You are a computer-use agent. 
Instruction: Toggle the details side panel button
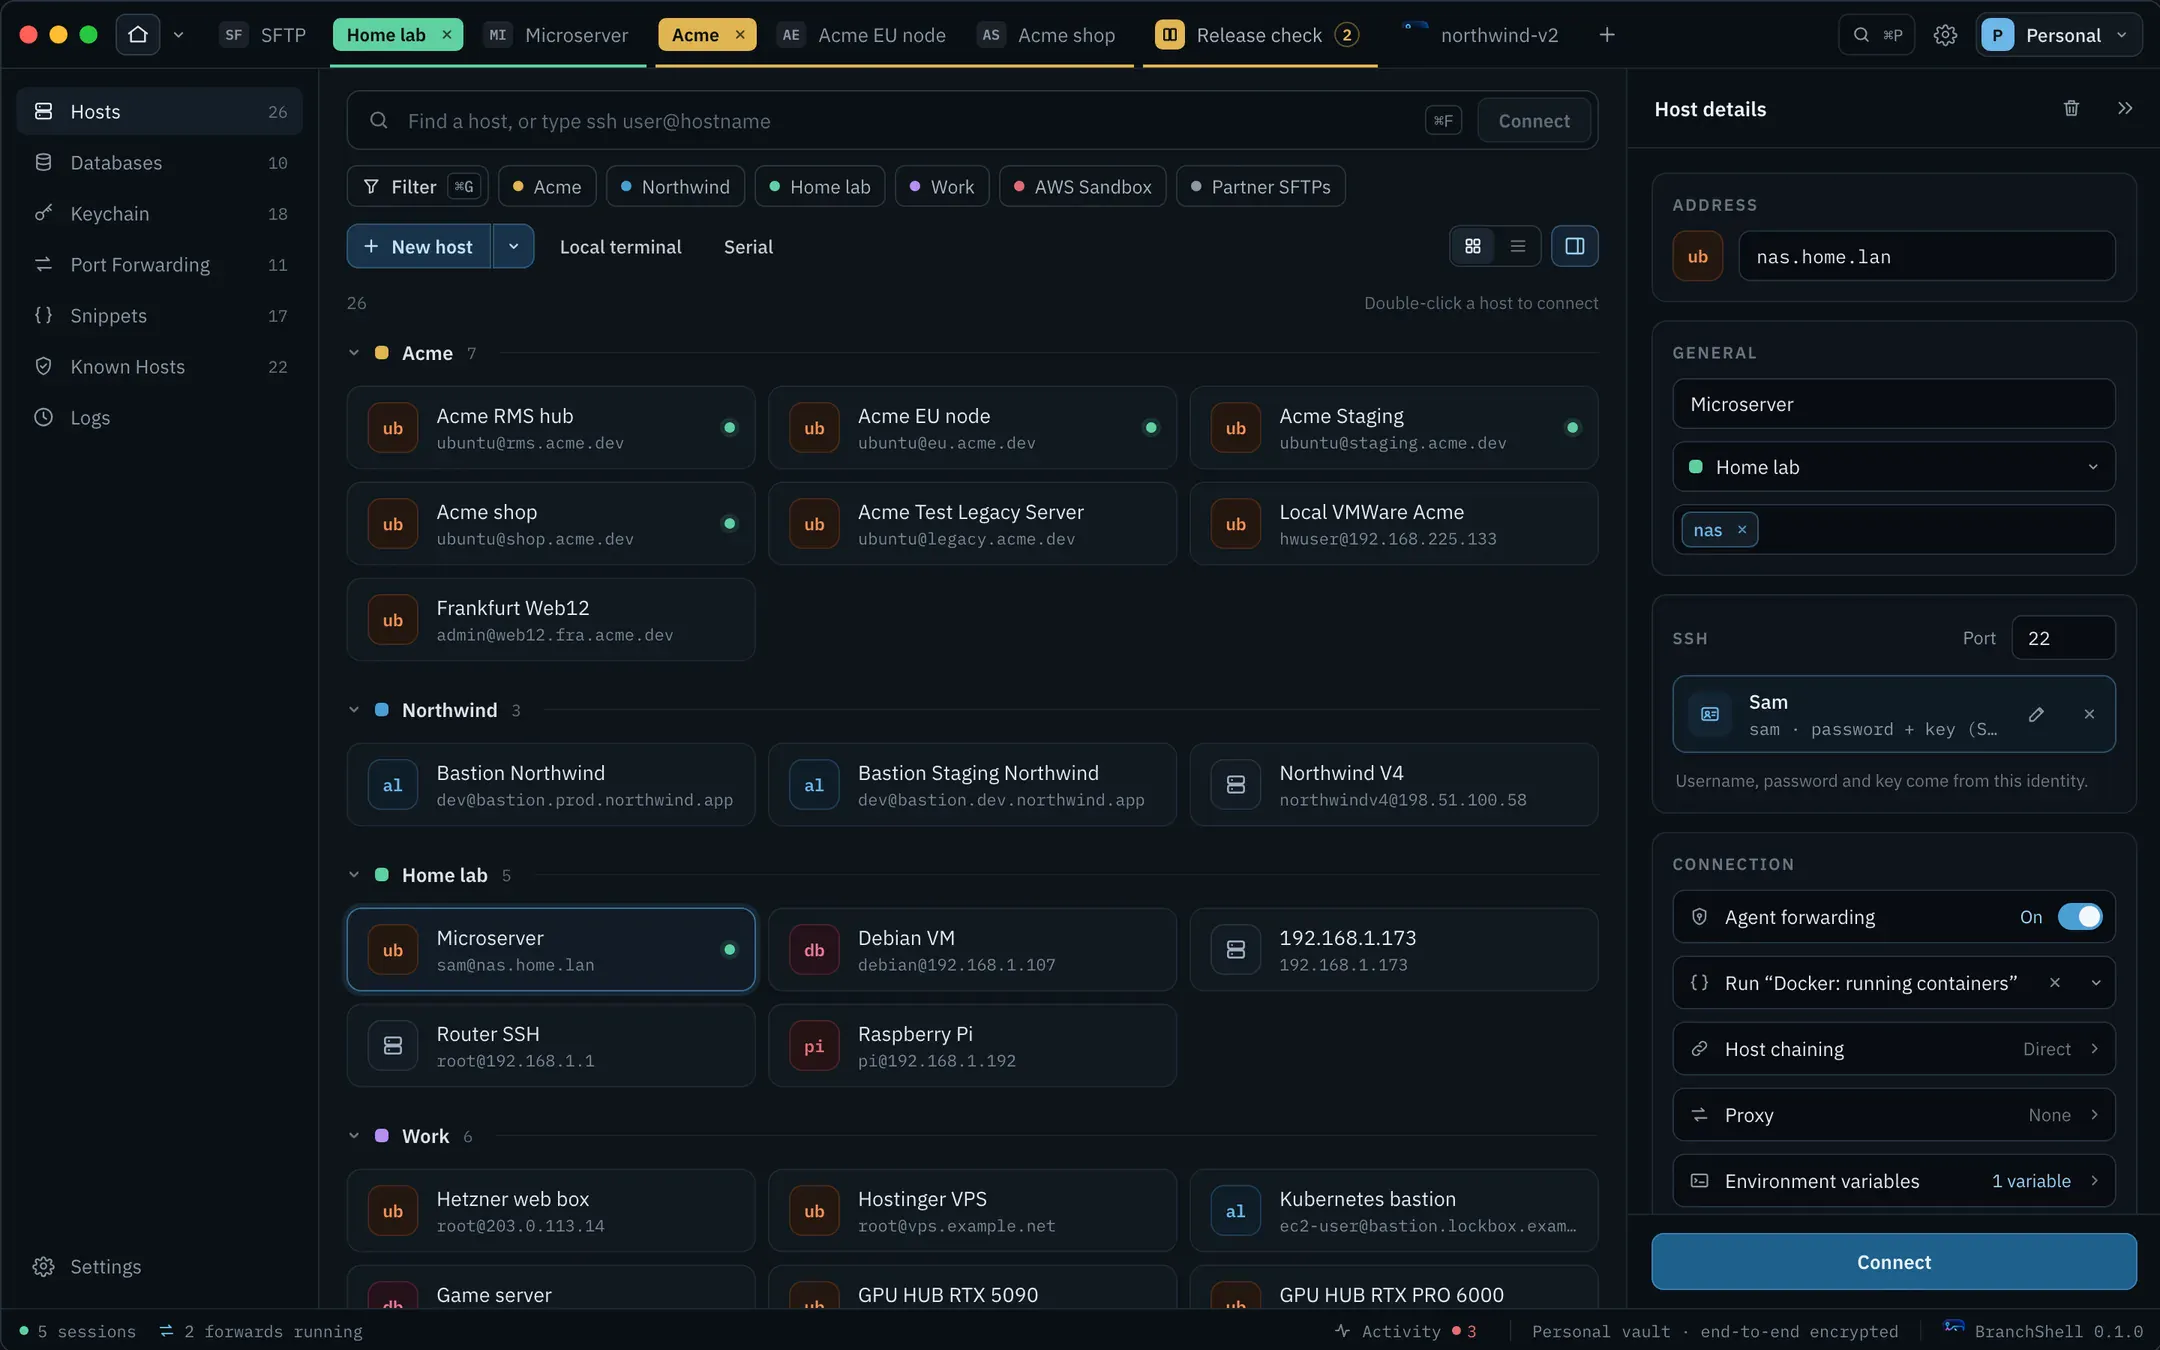tap(1575, 246)
